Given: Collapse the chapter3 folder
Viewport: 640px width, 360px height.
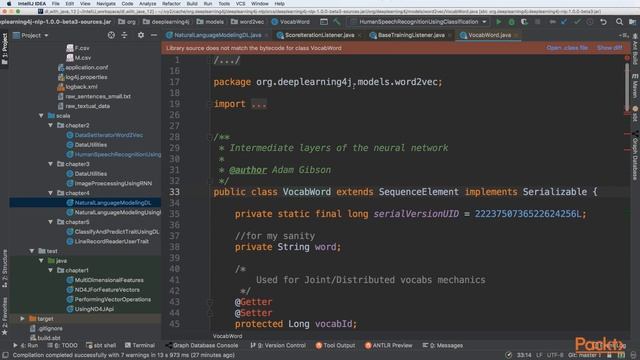Looking at the screenshot, I should (x=51, y=164).
